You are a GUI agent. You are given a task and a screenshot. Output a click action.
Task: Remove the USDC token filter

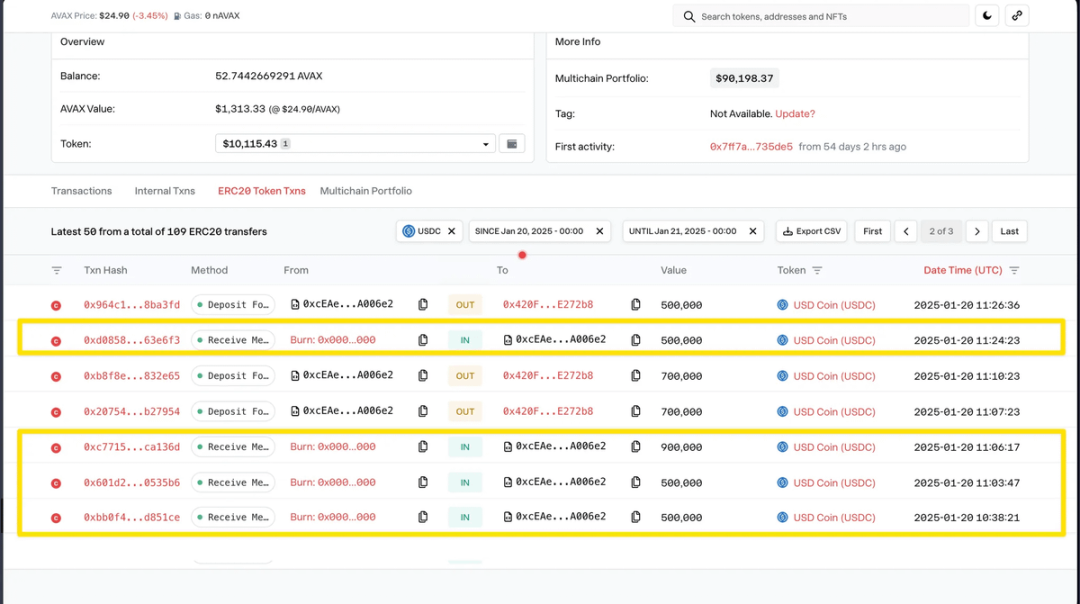click(451, 231)
